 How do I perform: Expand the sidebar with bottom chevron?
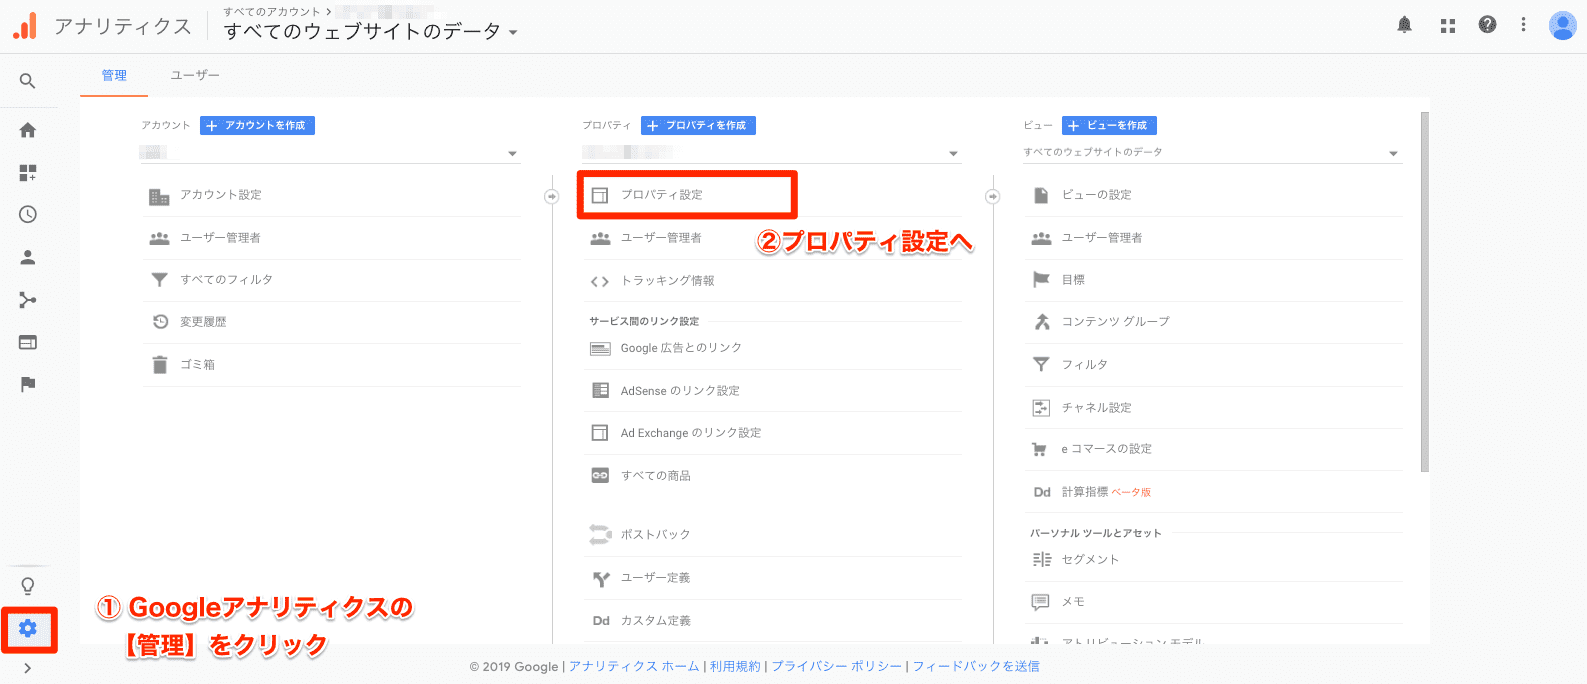click(x=28, y=668)
